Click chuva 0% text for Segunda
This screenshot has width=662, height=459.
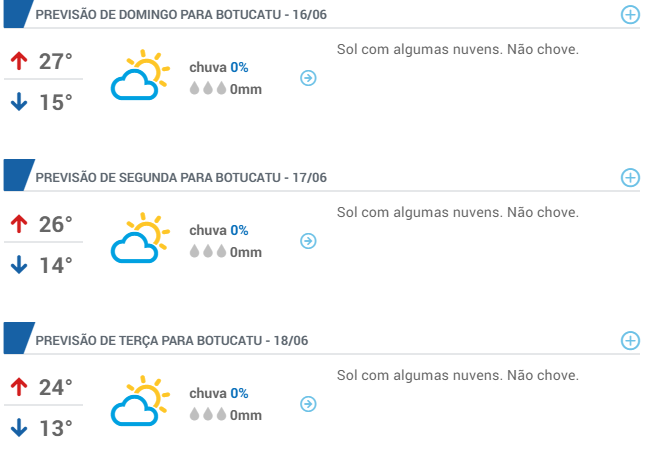(x=219, y=231)
